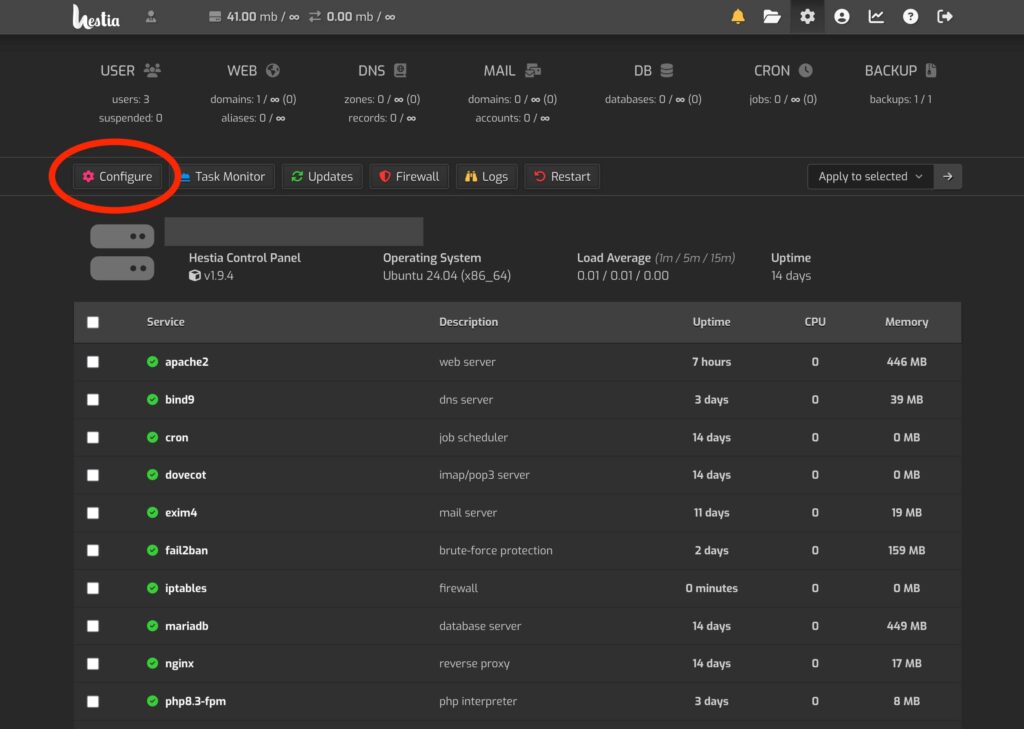Click the log out icon

click(x=944, y=16)
